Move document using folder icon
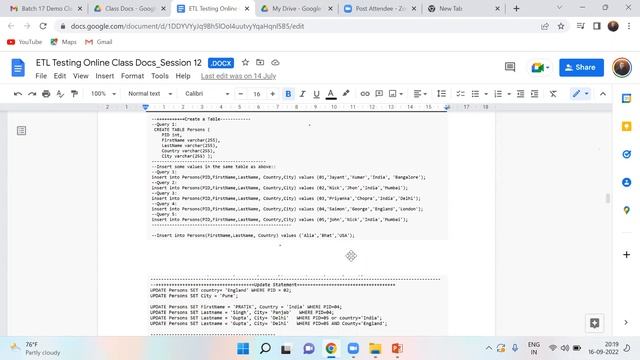 (260, 62)
